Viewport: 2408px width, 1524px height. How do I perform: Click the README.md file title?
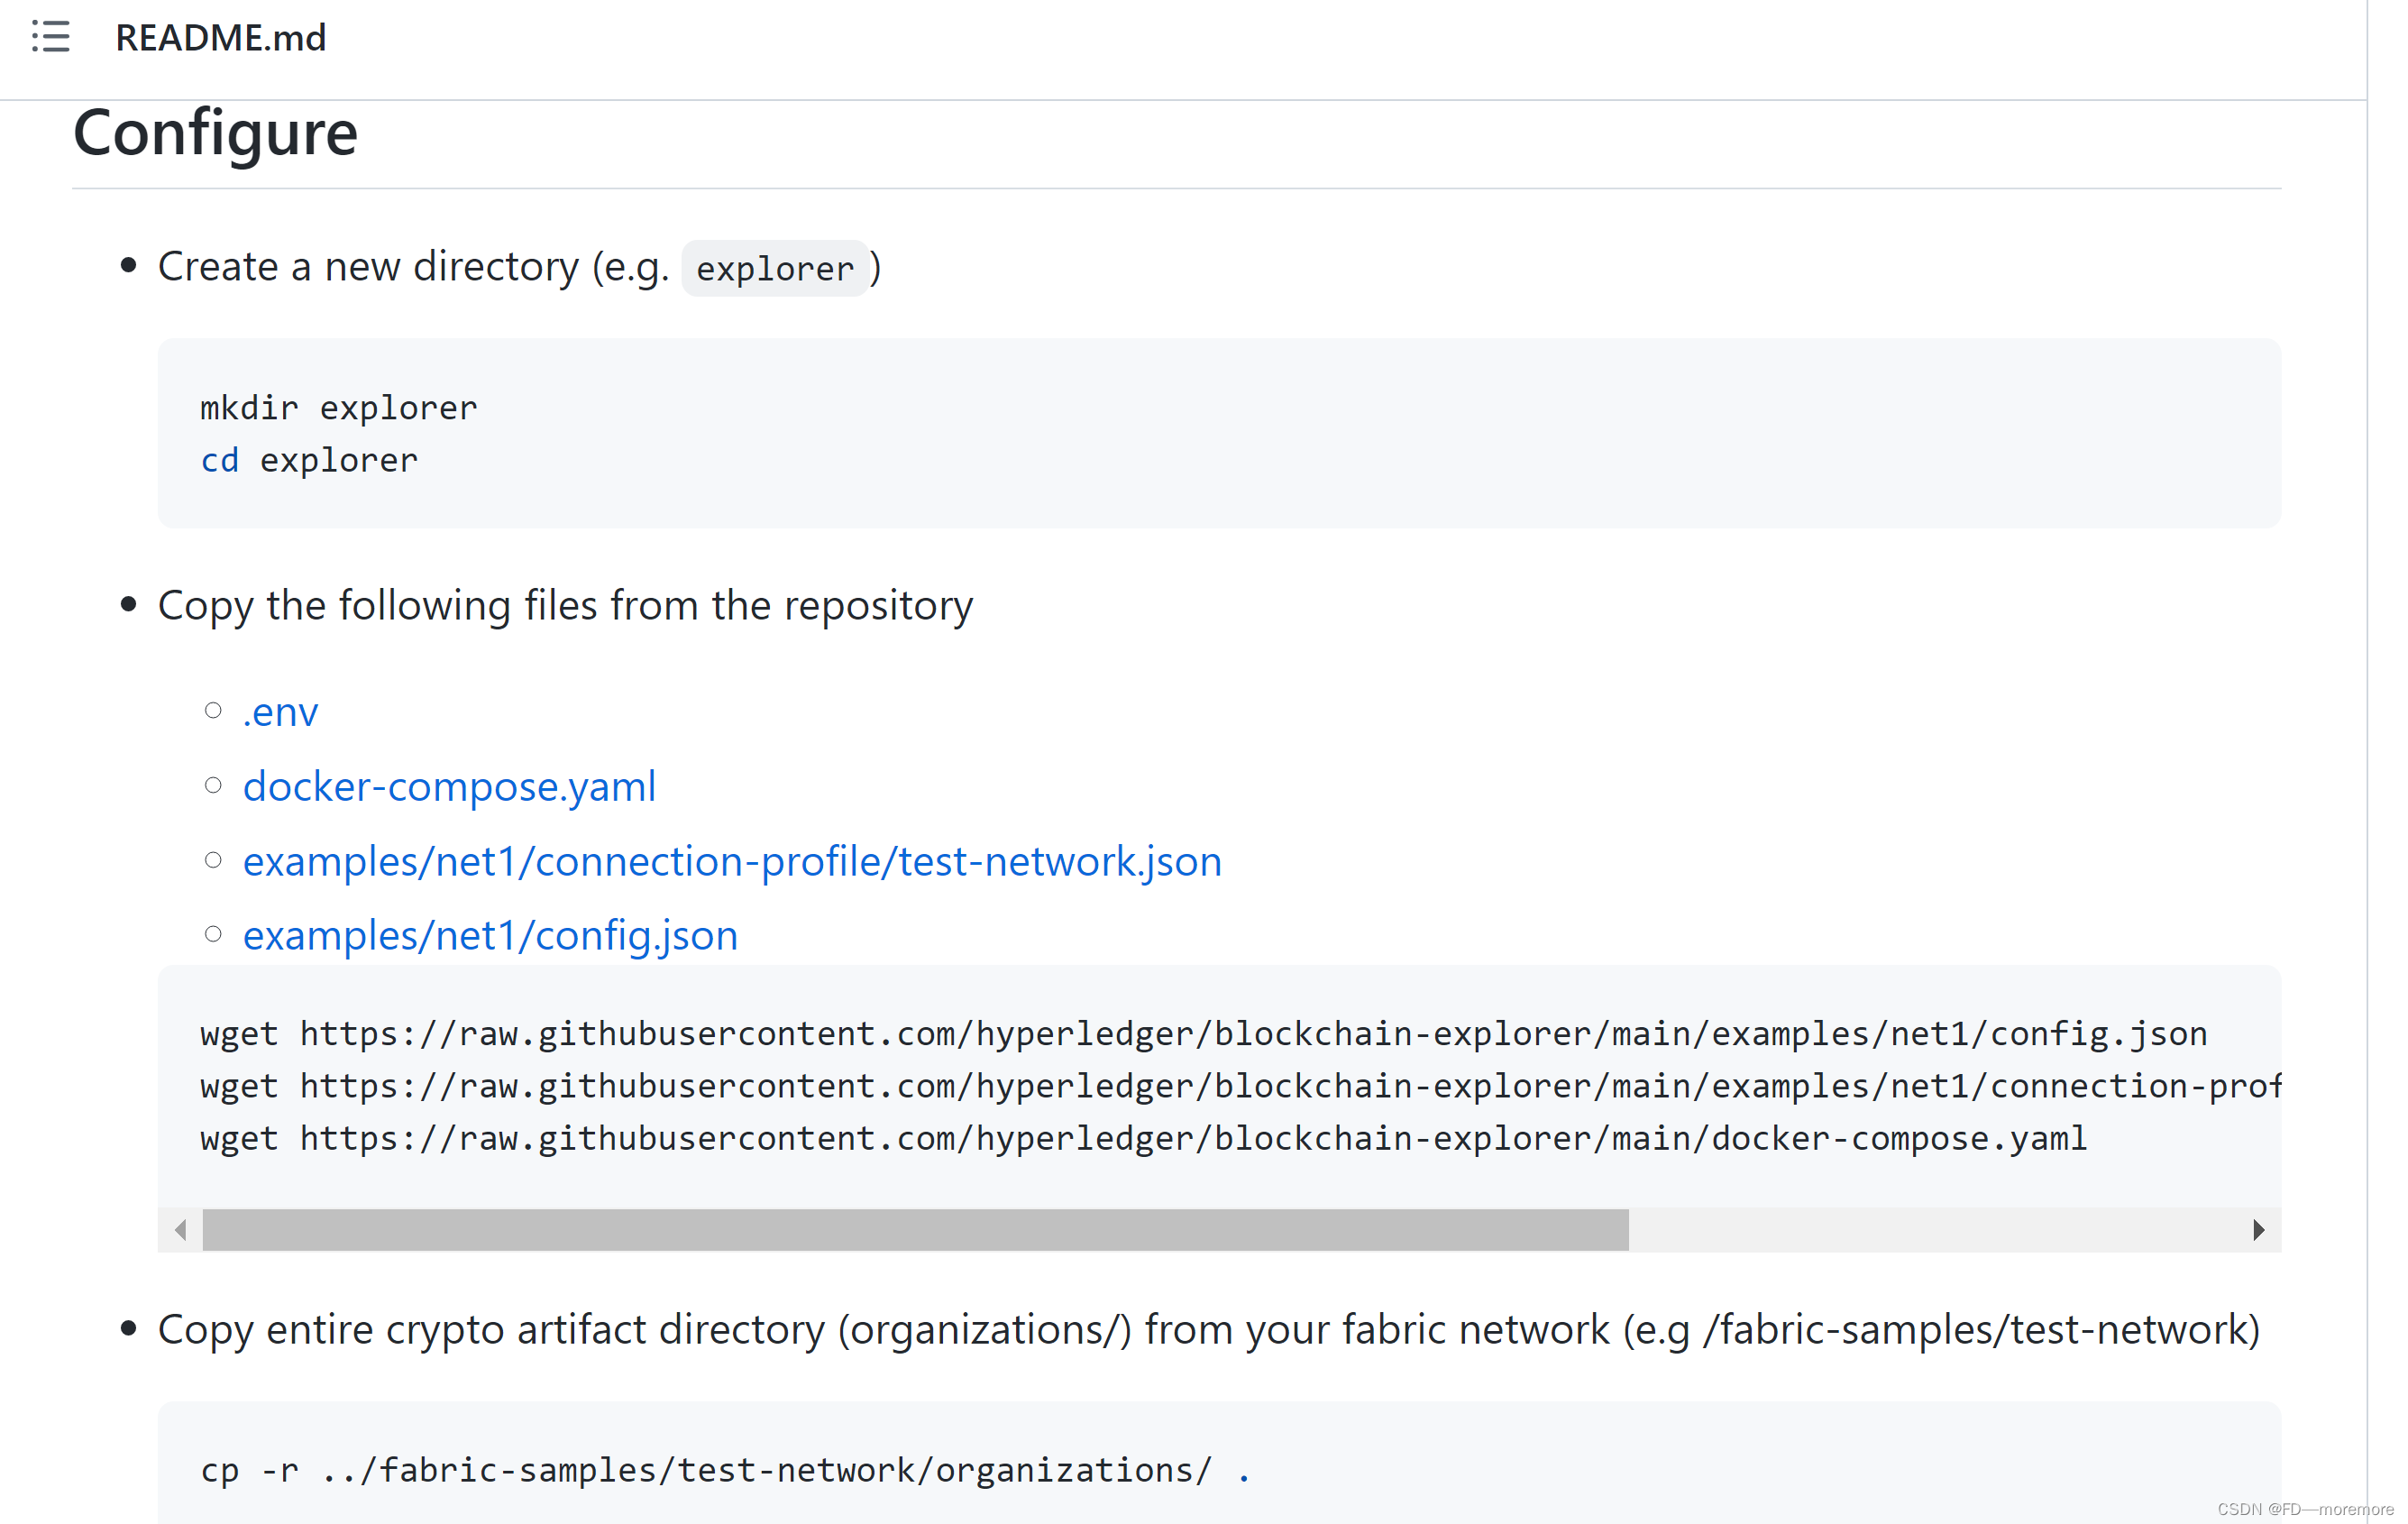(x=220, y=38)
